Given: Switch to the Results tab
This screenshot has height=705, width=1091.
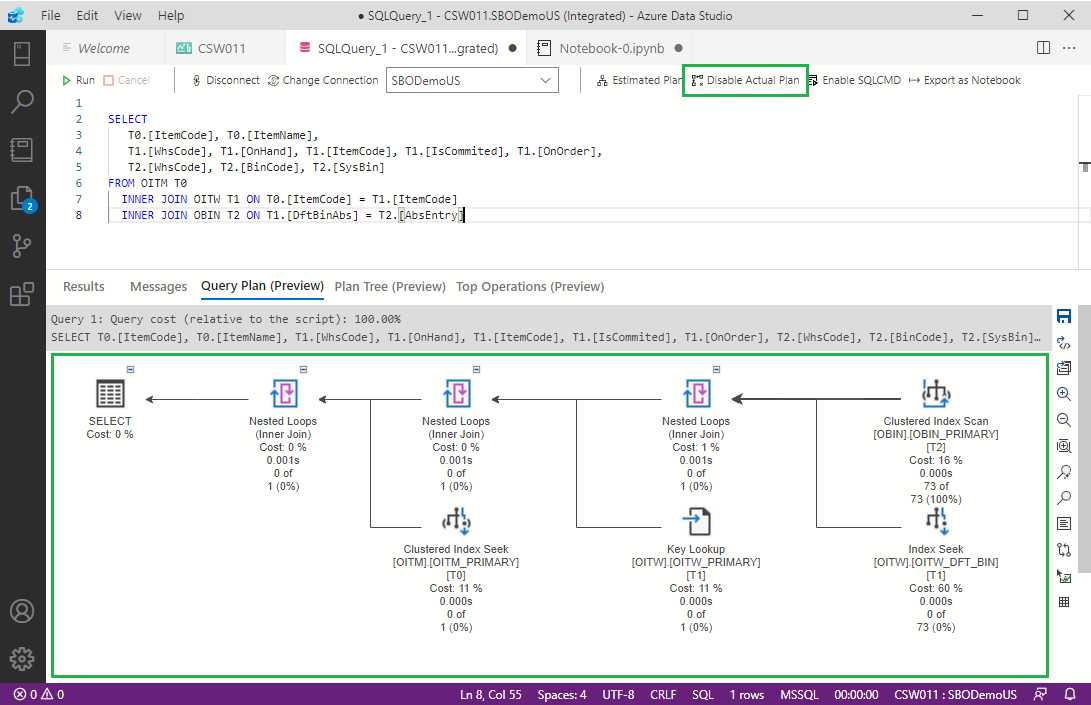Looking at the screenshot, I should [x=83, y=286].
